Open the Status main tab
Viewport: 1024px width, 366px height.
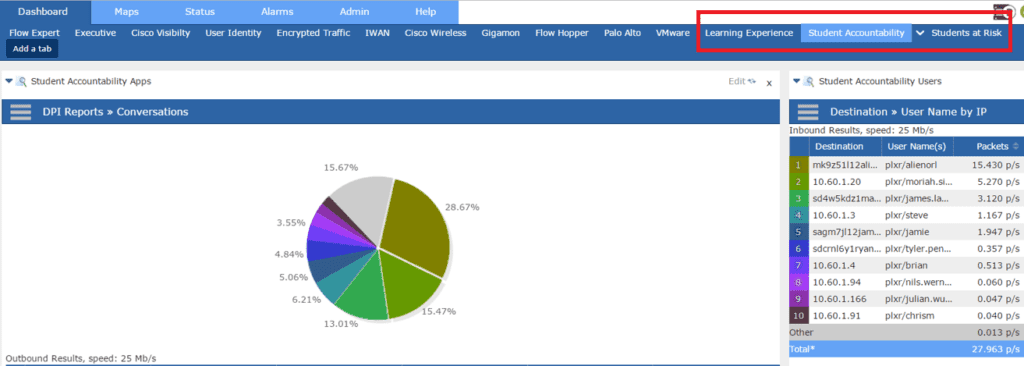[200, 12]
